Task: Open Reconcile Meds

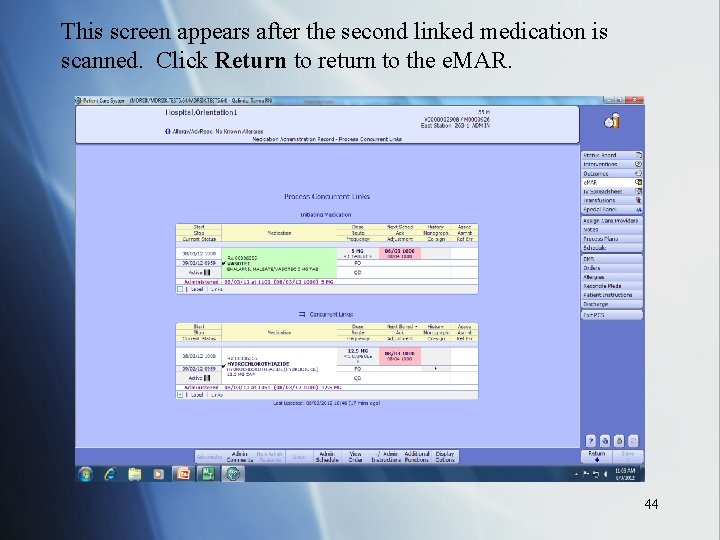Action: coord(612,286)
